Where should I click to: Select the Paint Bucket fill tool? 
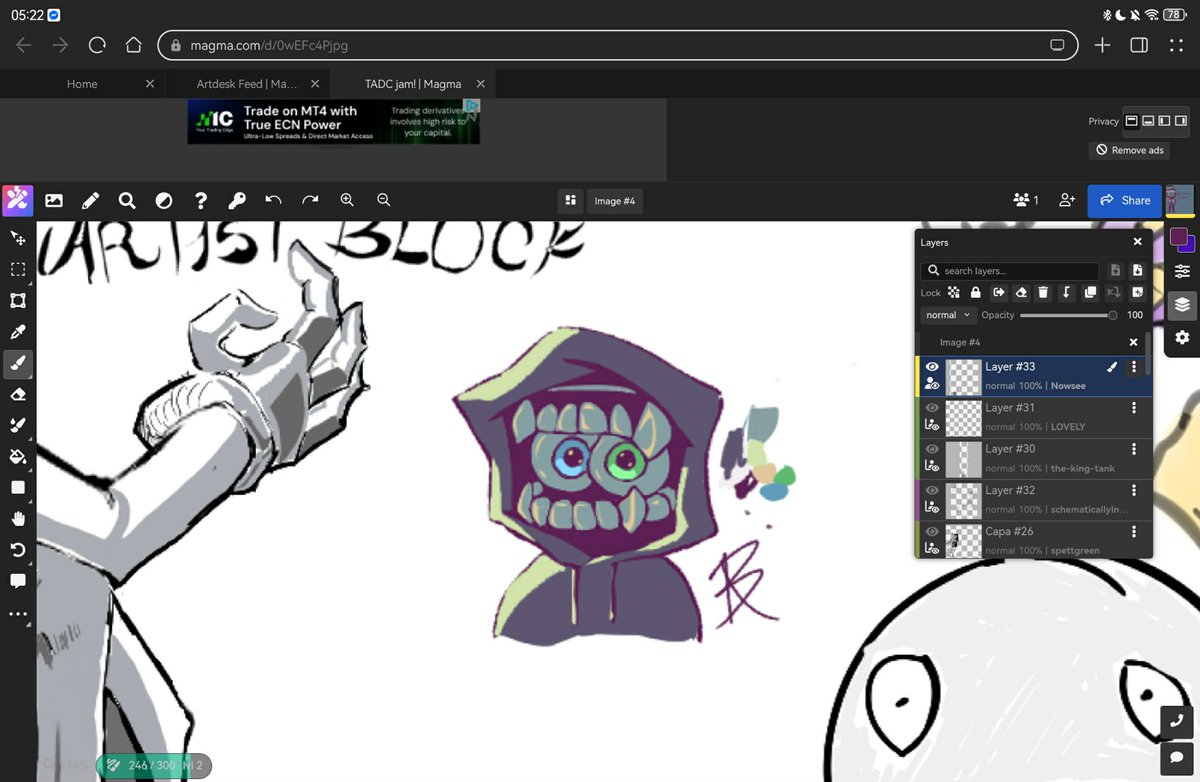(x=18, y=456)
